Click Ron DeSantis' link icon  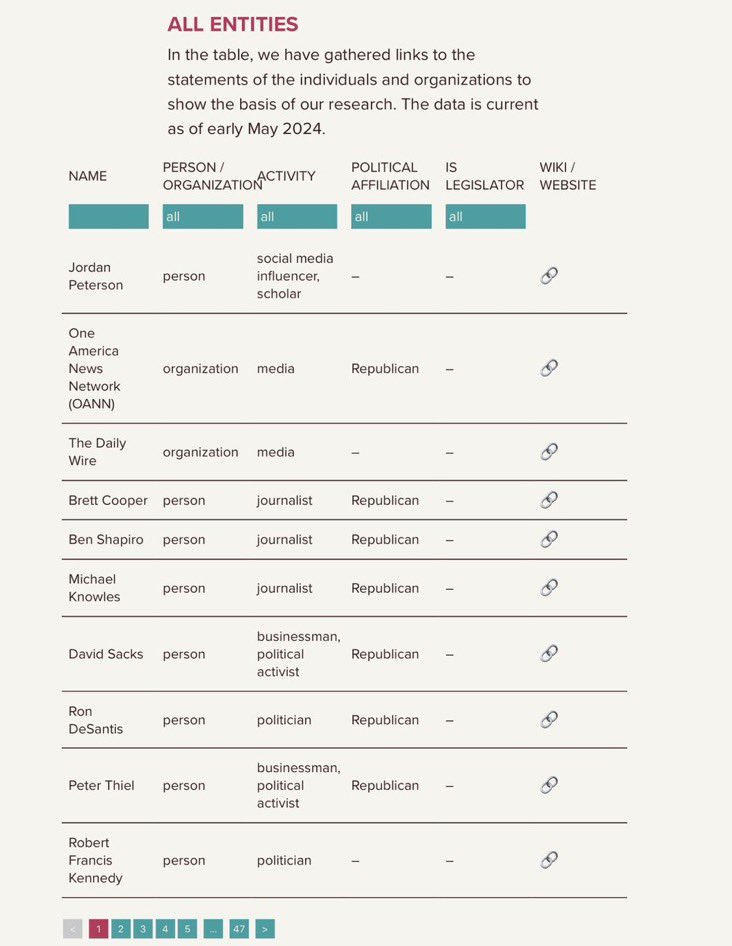549,720
